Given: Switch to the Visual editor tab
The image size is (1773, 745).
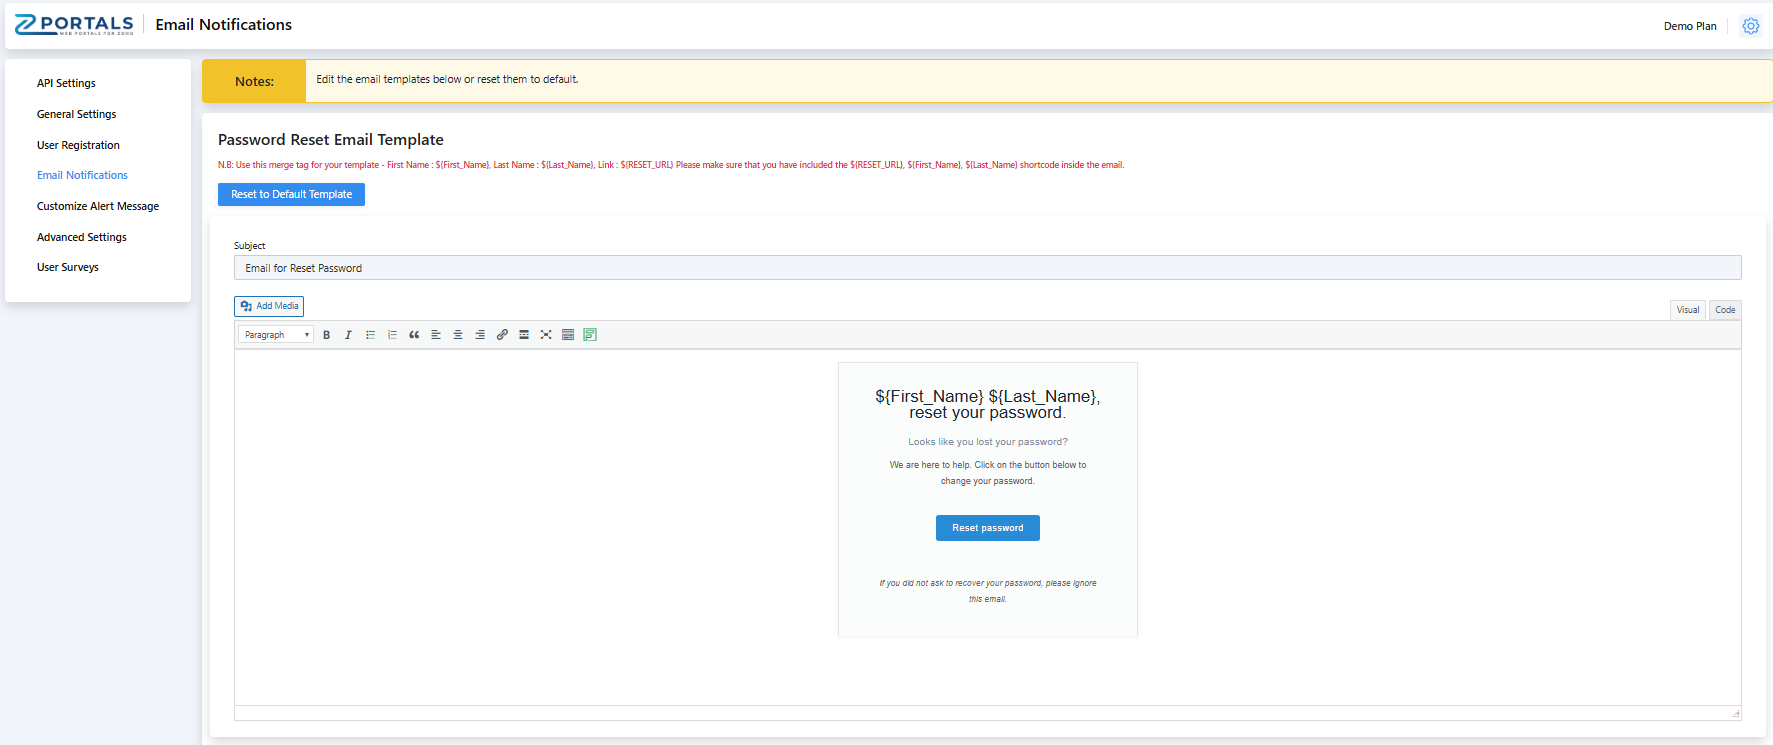Looking at the screenshot, I should click(1688, 310).
